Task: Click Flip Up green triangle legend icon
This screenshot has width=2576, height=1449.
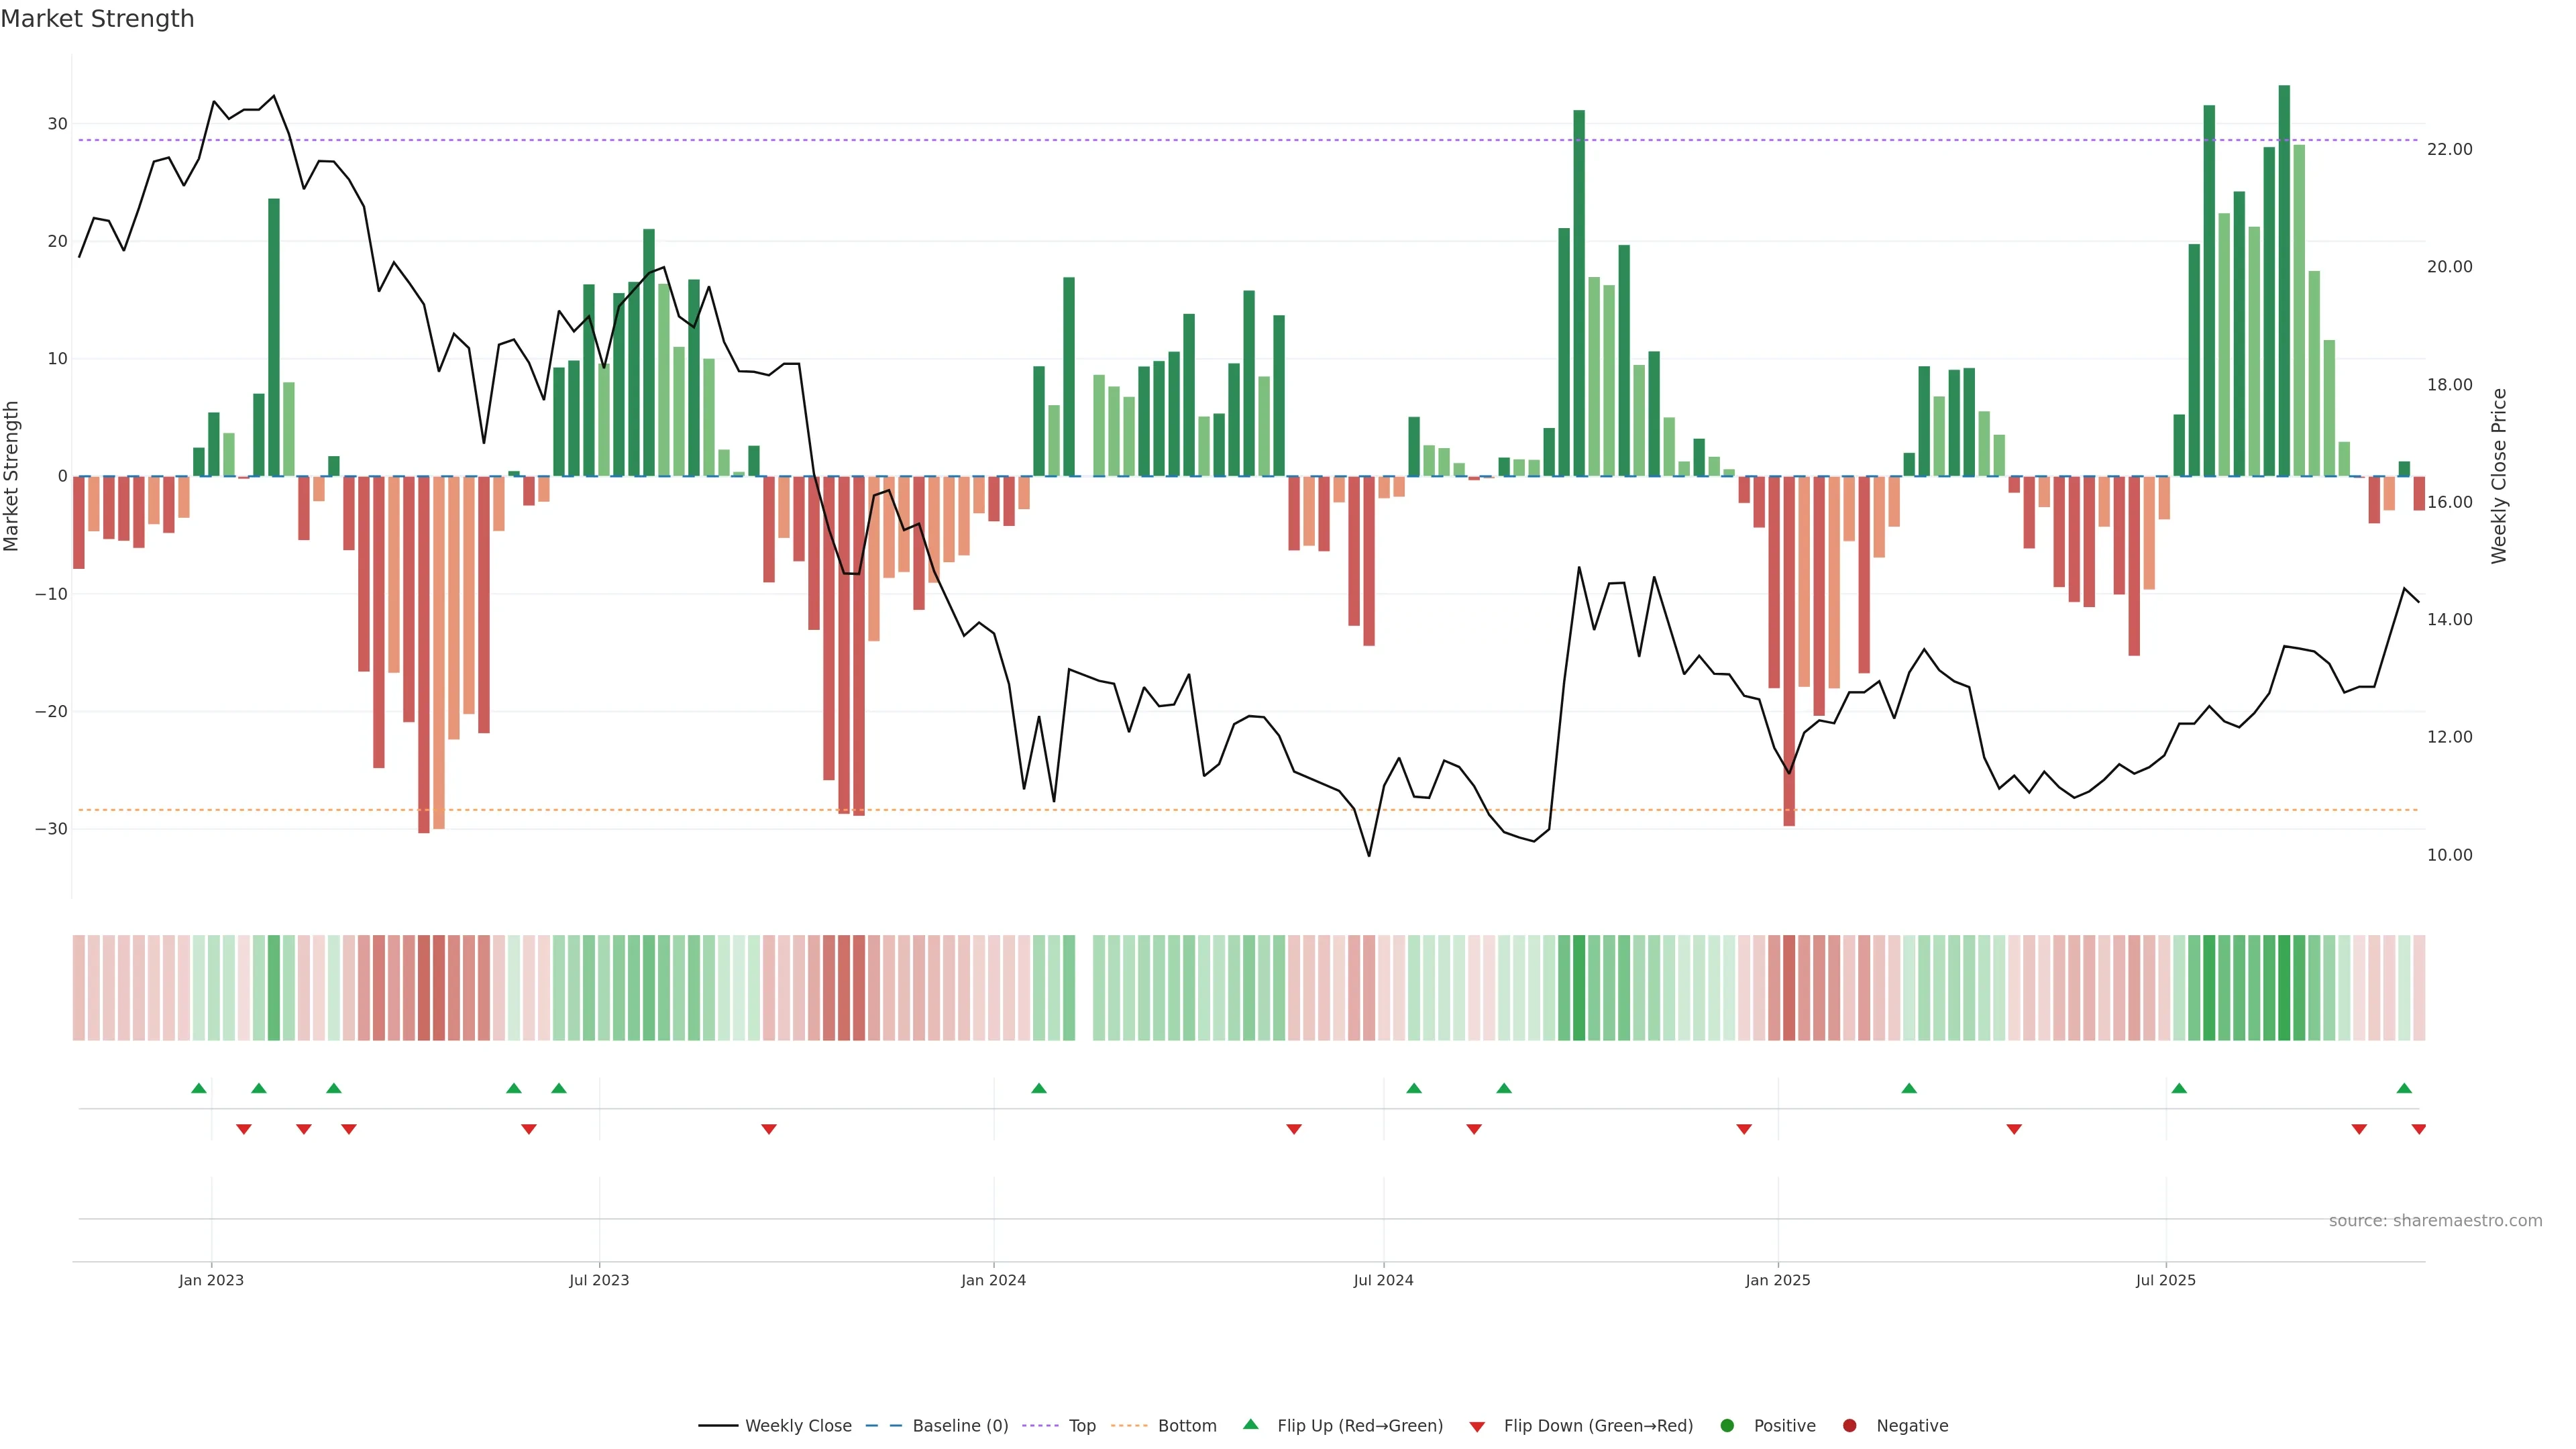Action: point(1250,1424)
